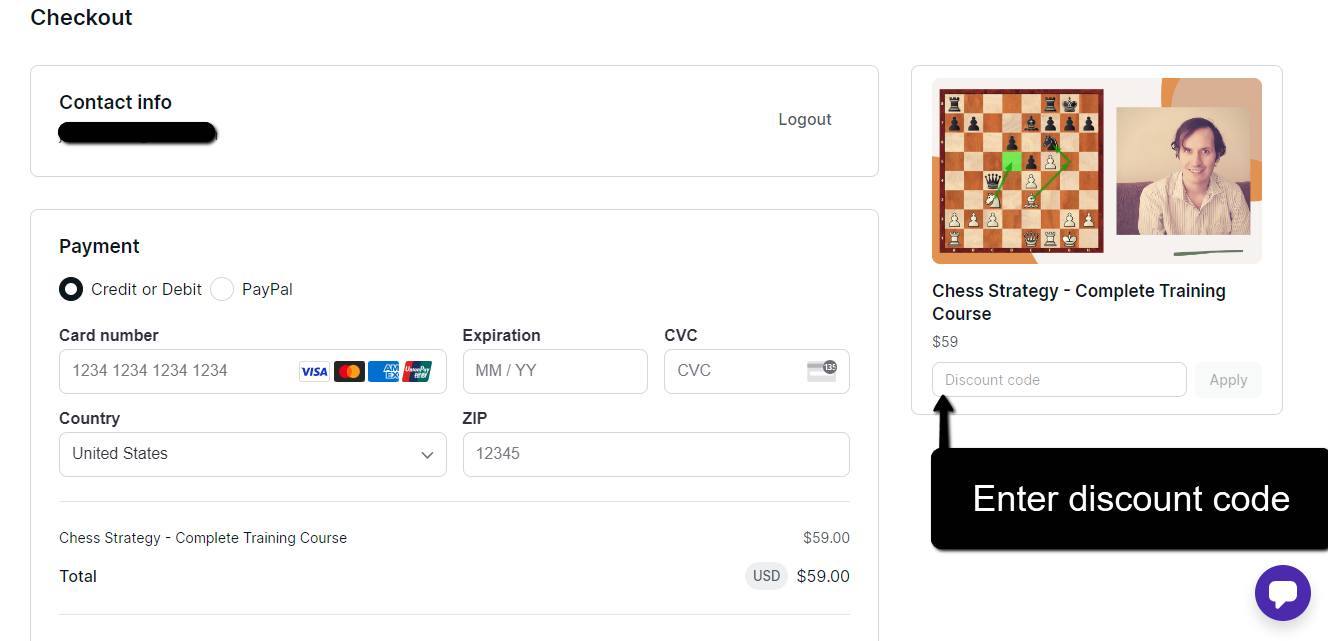1328x641 pixels.
Task: Click the Discount code input box
Action: coord(1058,380)
